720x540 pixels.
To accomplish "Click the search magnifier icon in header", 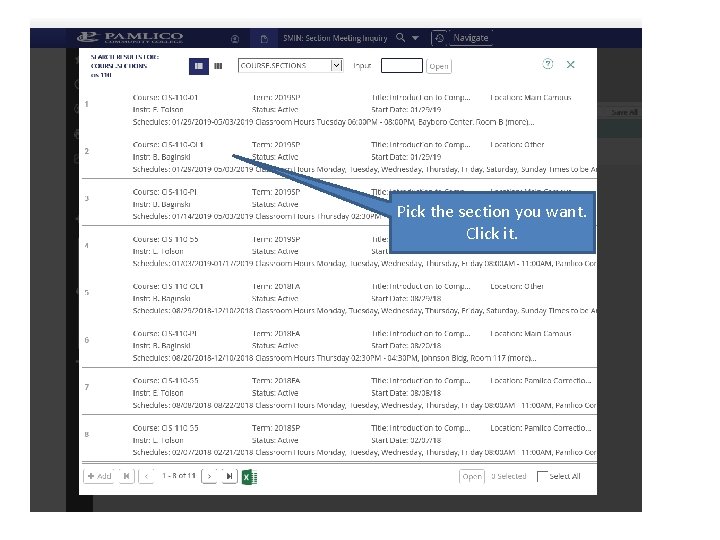I will point(400,38).
